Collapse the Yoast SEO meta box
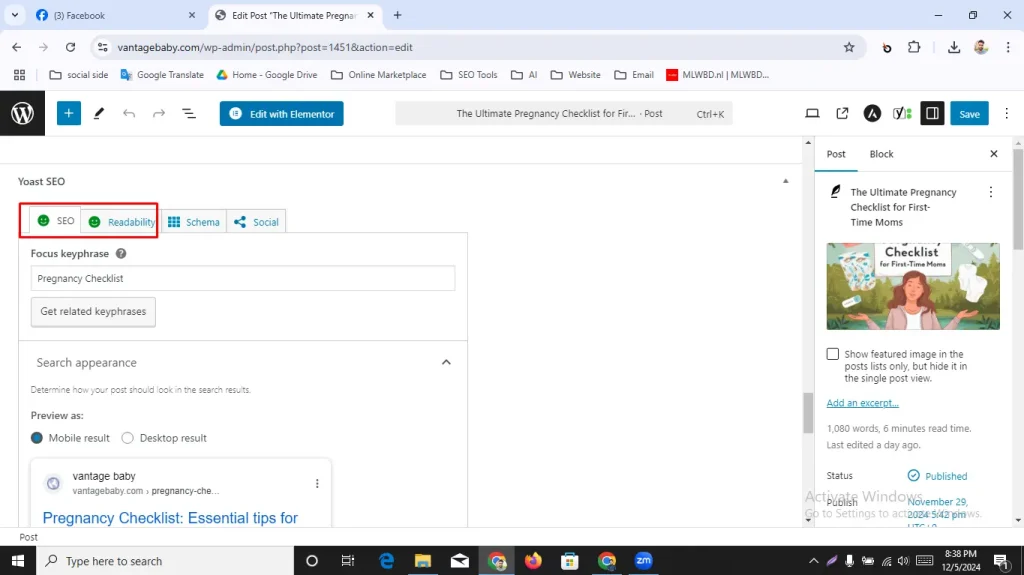This screenshot has width=1024, height=575. pyautogui.click(x=786, y=181)
